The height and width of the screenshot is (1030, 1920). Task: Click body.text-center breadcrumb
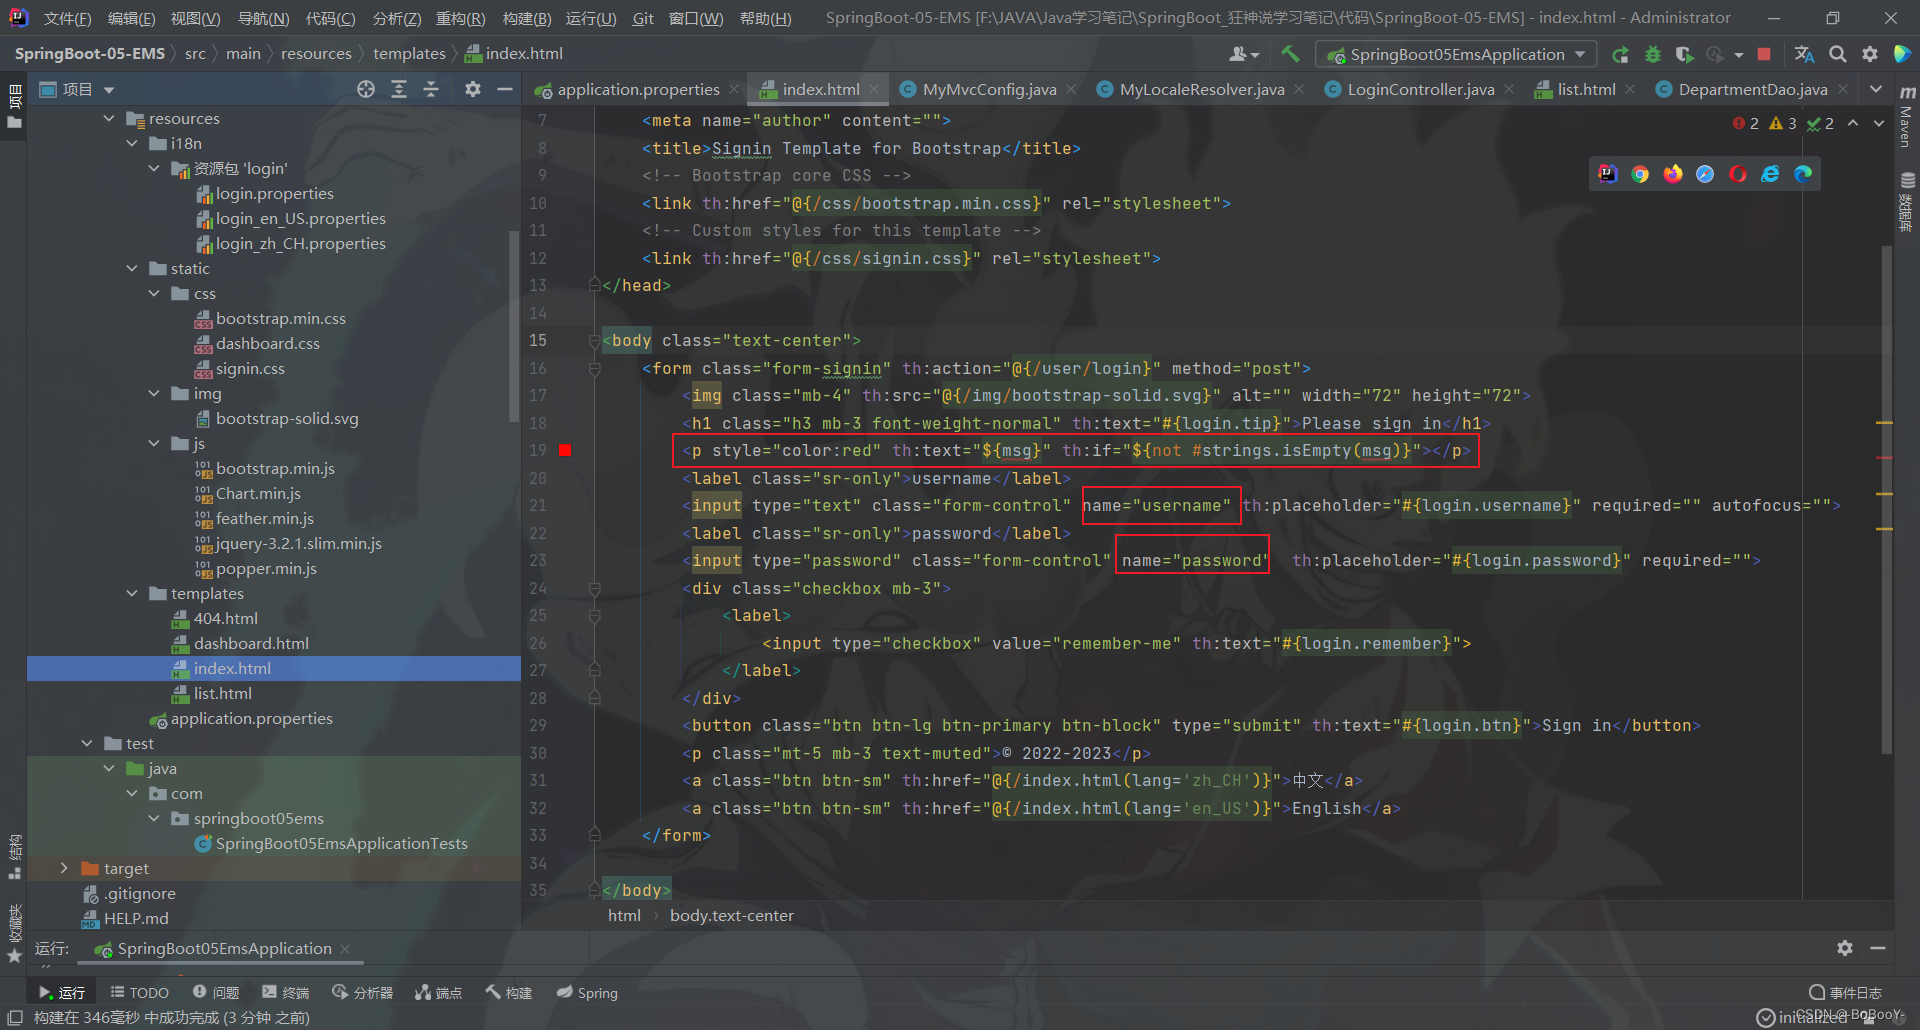pos(732,915)
